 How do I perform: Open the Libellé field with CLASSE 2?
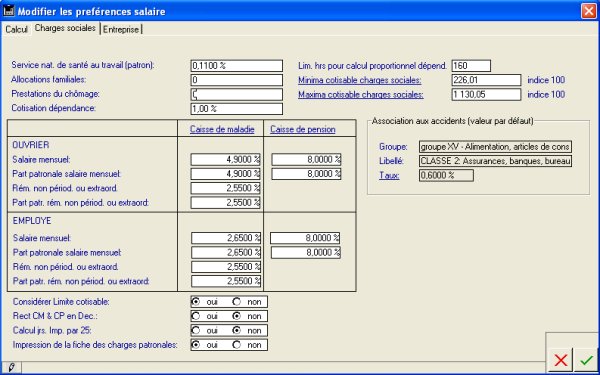[x=496, y=161]
